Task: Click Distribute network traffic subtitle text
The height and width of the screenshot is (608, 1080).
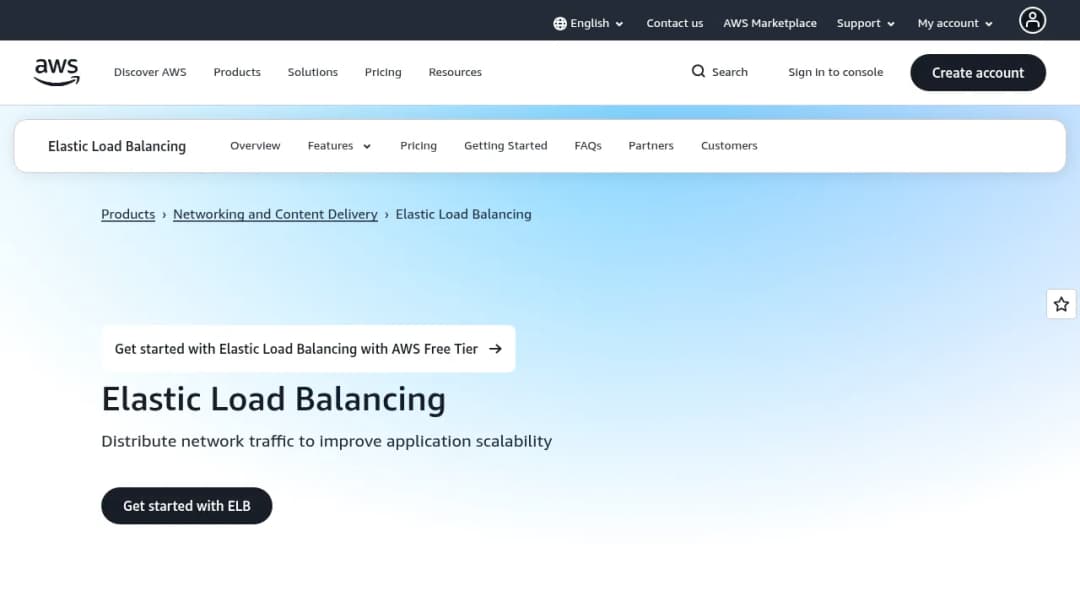Action: click(x=326, y=441)
